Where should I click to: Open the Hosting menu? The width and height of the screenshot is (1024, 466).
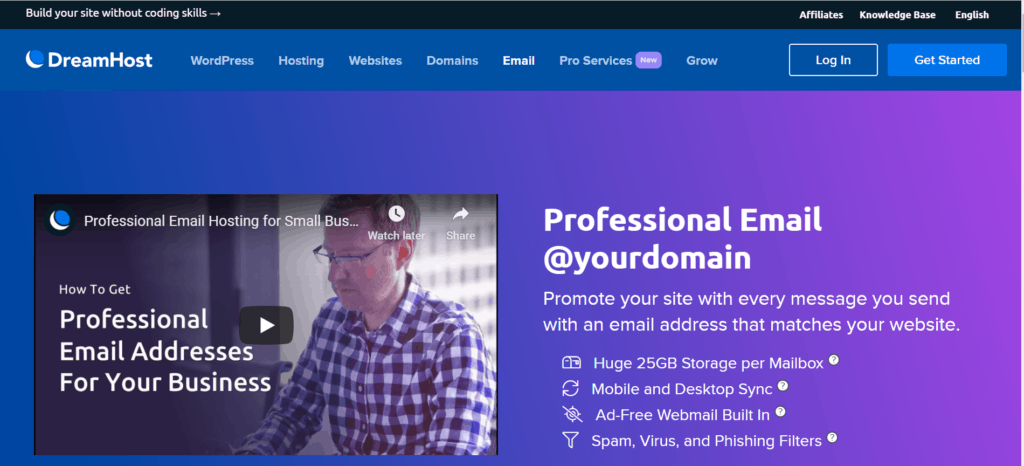coord(301,61)
